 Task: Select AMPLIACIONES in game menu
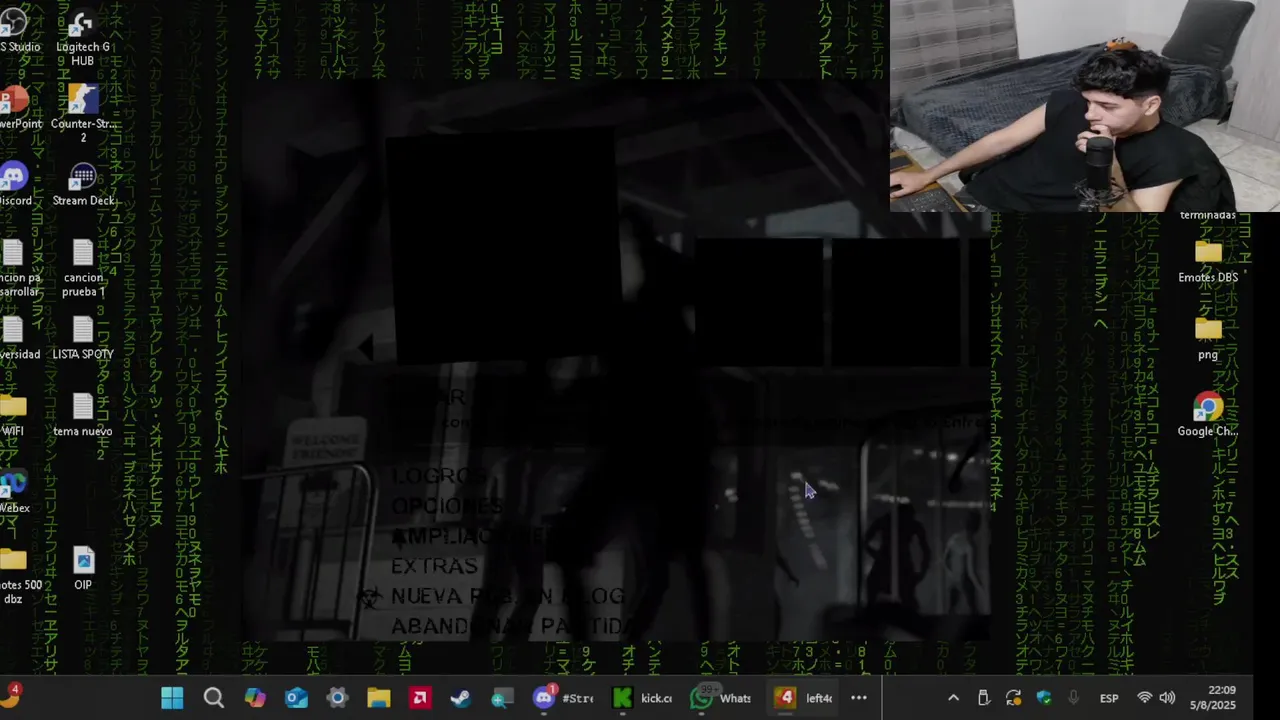click(x=470, y=536)
